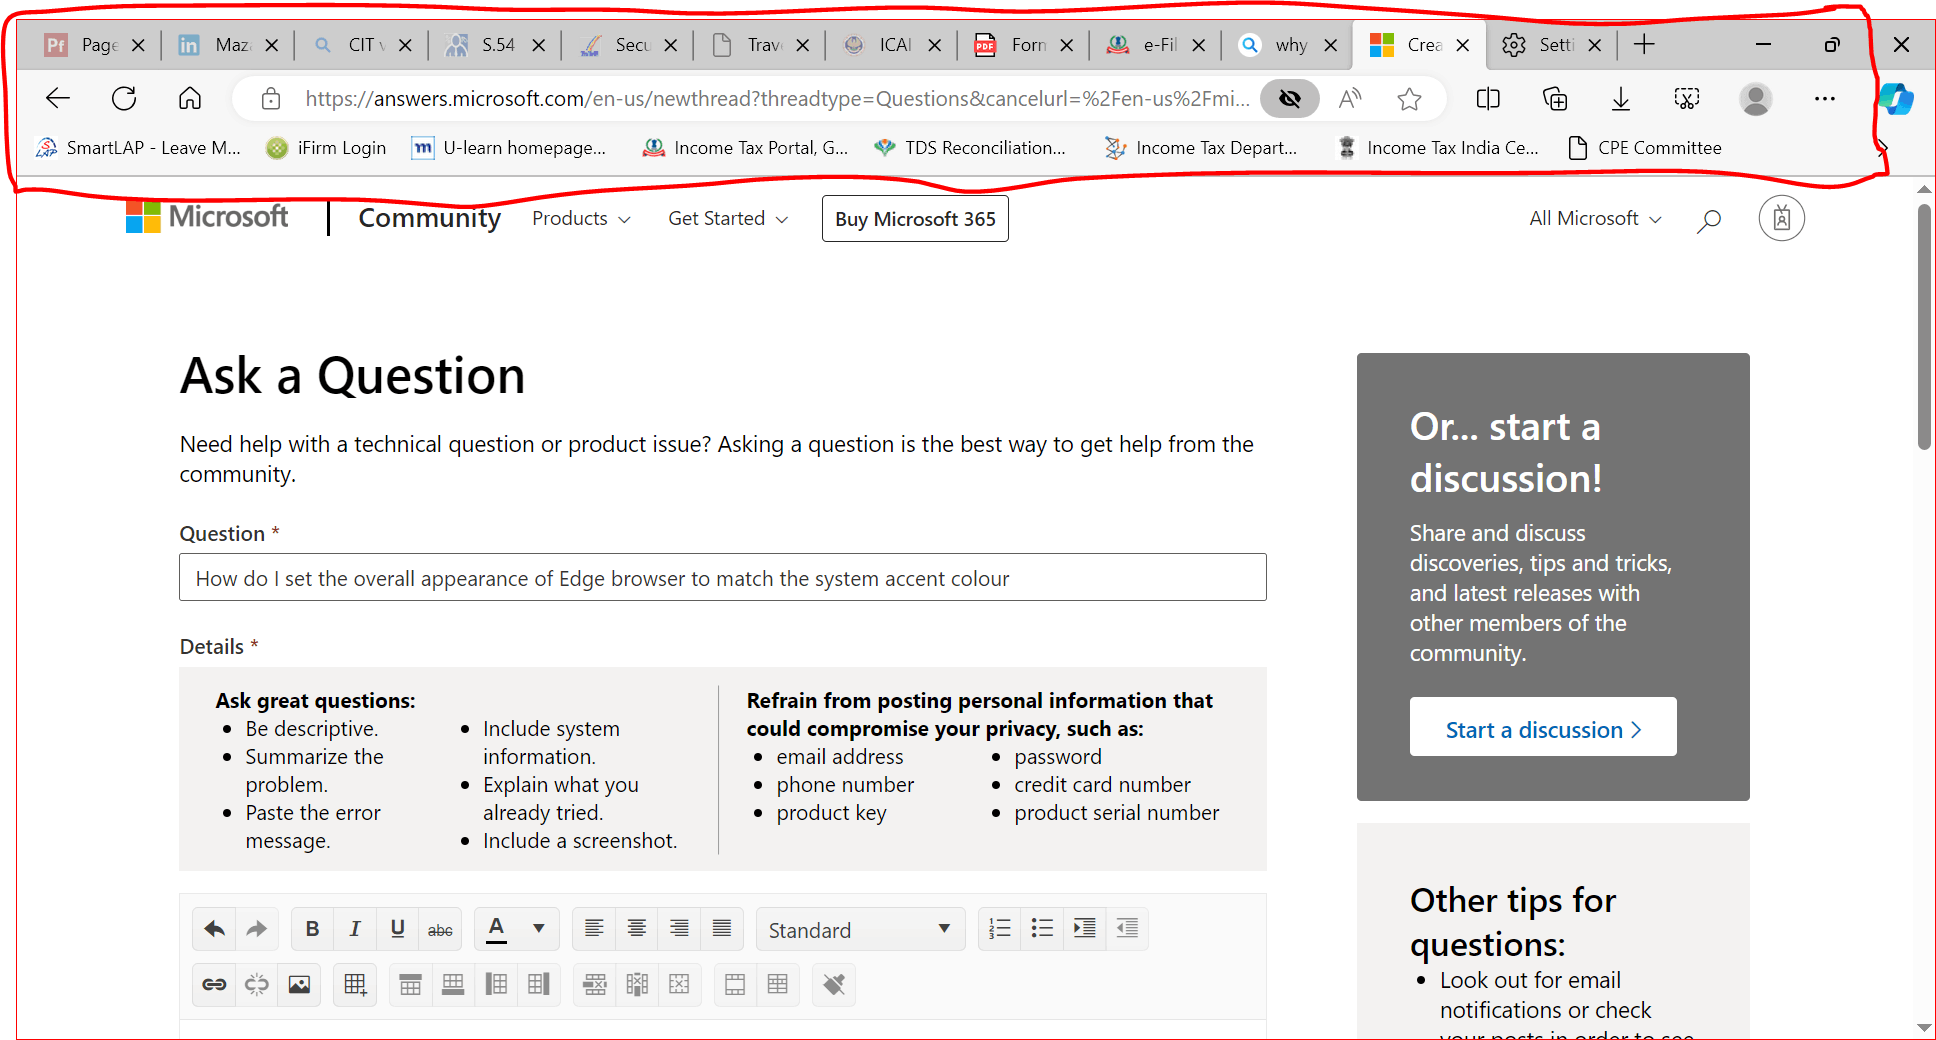Expand the Get Started menu
Image resolution: width=1936 pixels, height=1040 pixels.
pos(728,218)
